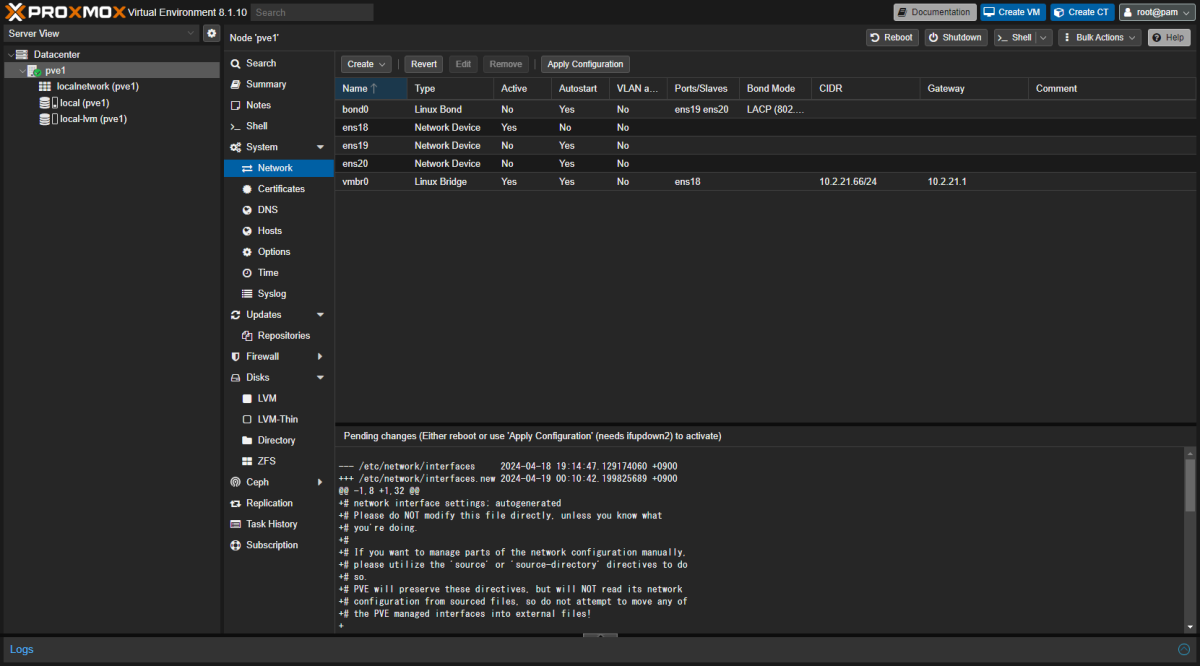Click the Updates refresh icon

[x=236, y=315]
